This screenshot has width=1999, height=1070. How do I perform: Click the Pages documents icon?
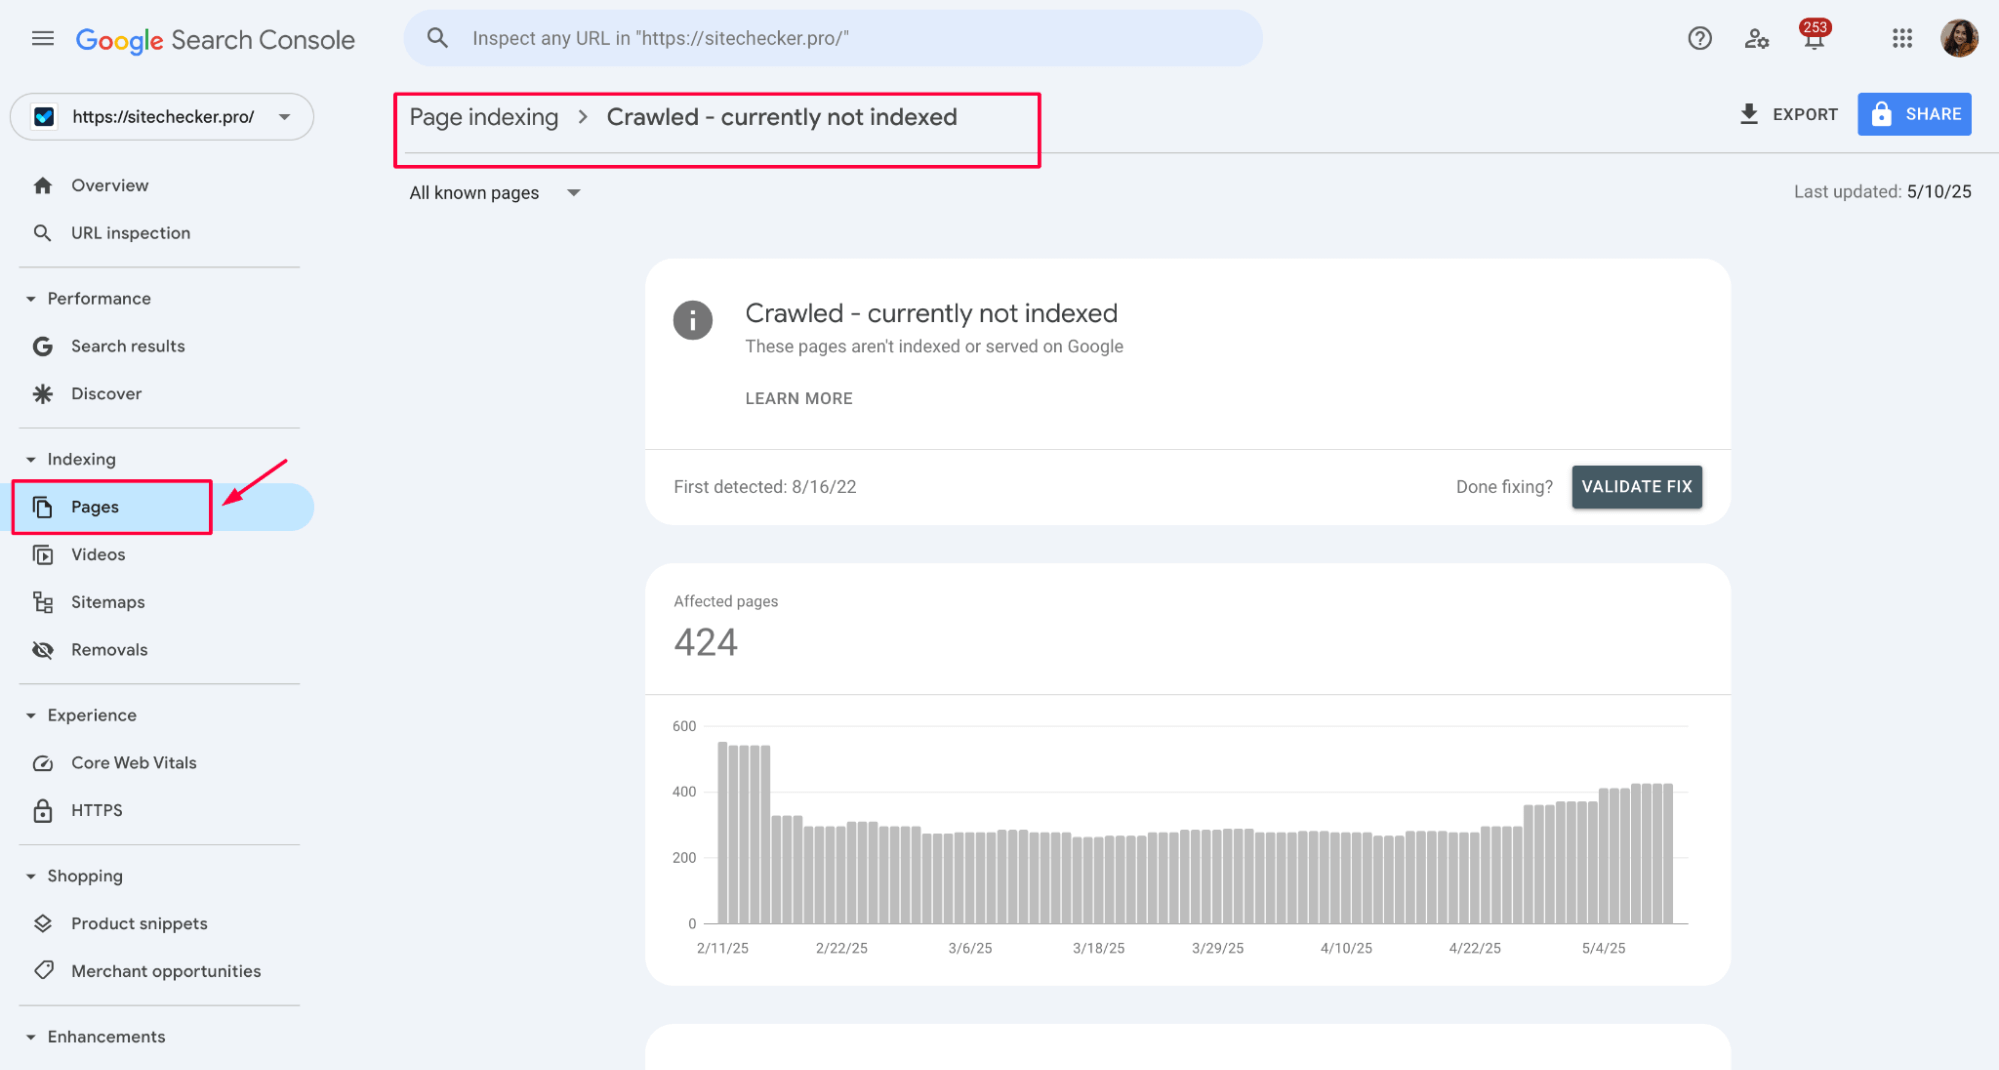[x=42, y=507]
